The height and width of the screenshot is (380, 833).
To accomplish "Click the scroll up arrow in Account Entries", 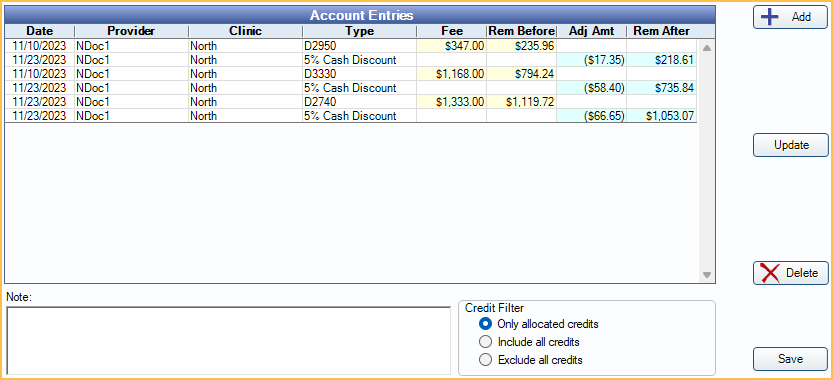I will click(707, 48).
